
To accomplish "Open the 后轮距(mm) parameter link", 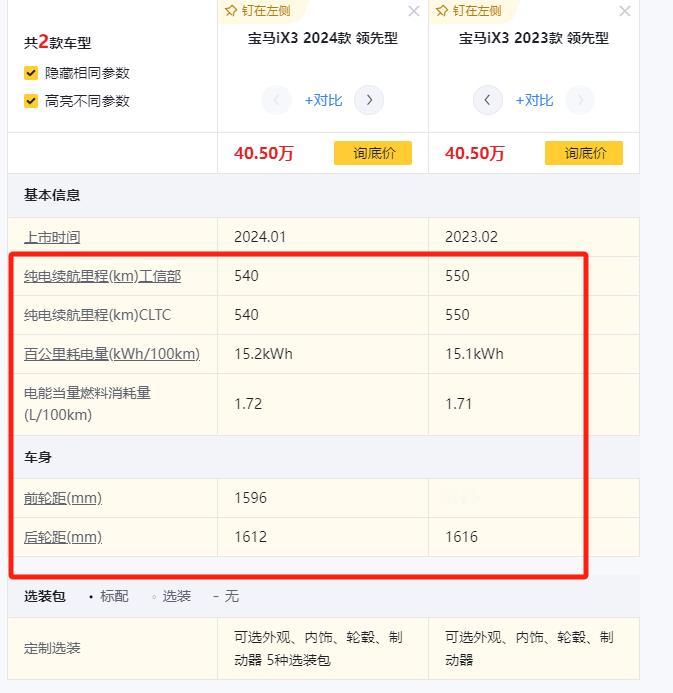I will click(63, 537).
